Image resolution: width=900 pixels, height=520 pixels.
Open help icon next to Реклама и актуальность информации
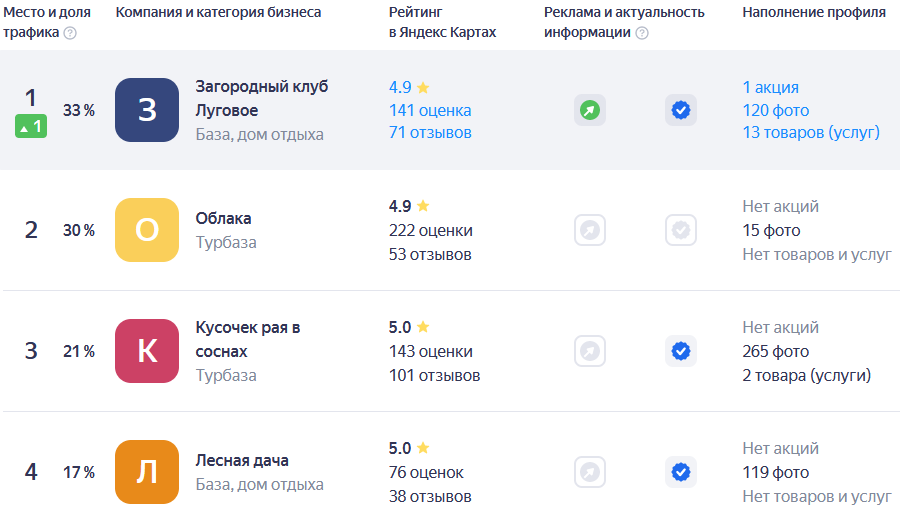click(642, 33)
